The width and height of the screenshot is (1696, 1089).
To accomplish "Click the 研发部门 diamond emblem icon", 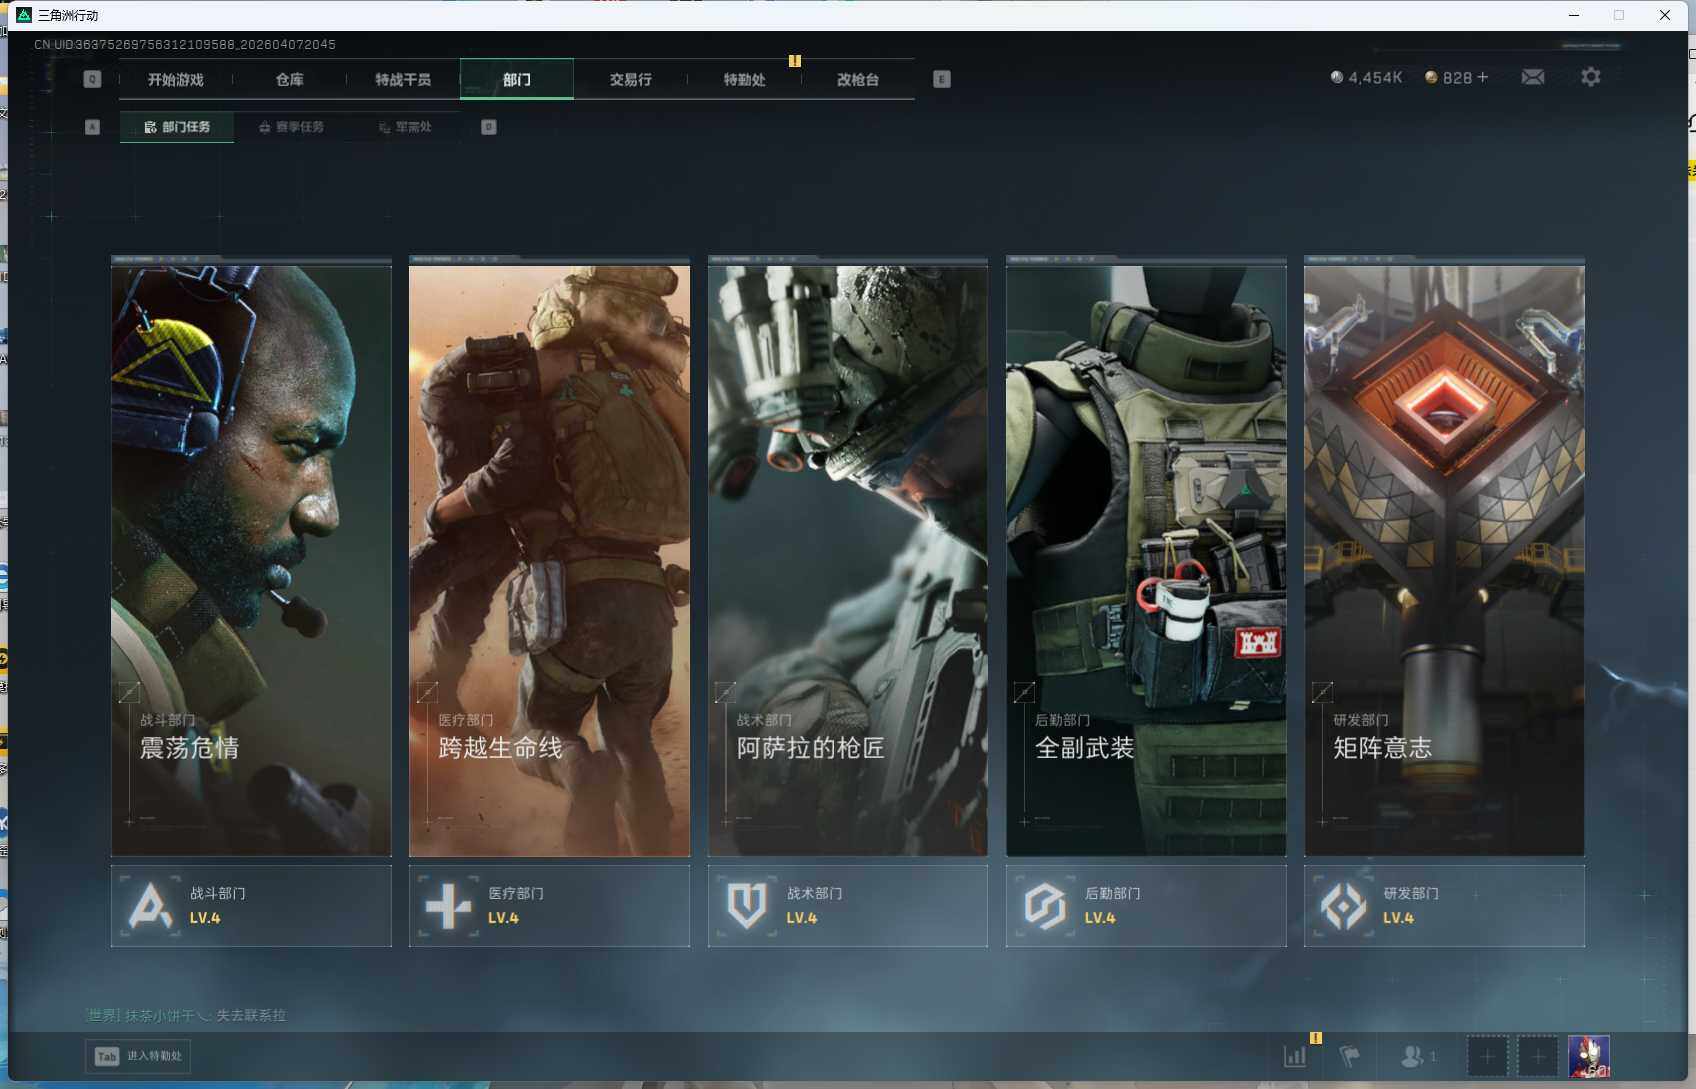I will [x=1342, y=906].
